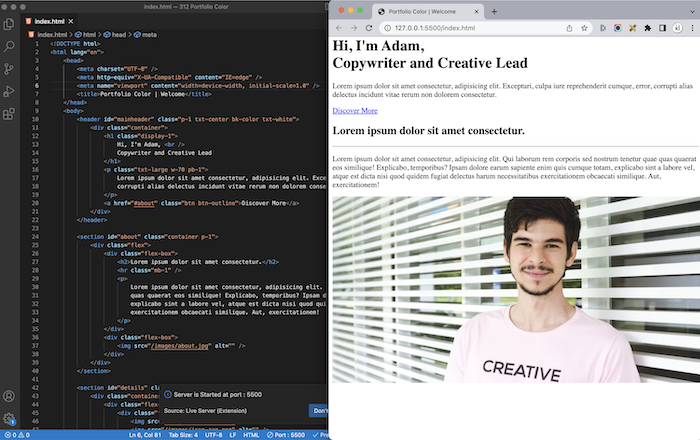Click Tab Size: 4 in the status bar

(x=183, y=435)
